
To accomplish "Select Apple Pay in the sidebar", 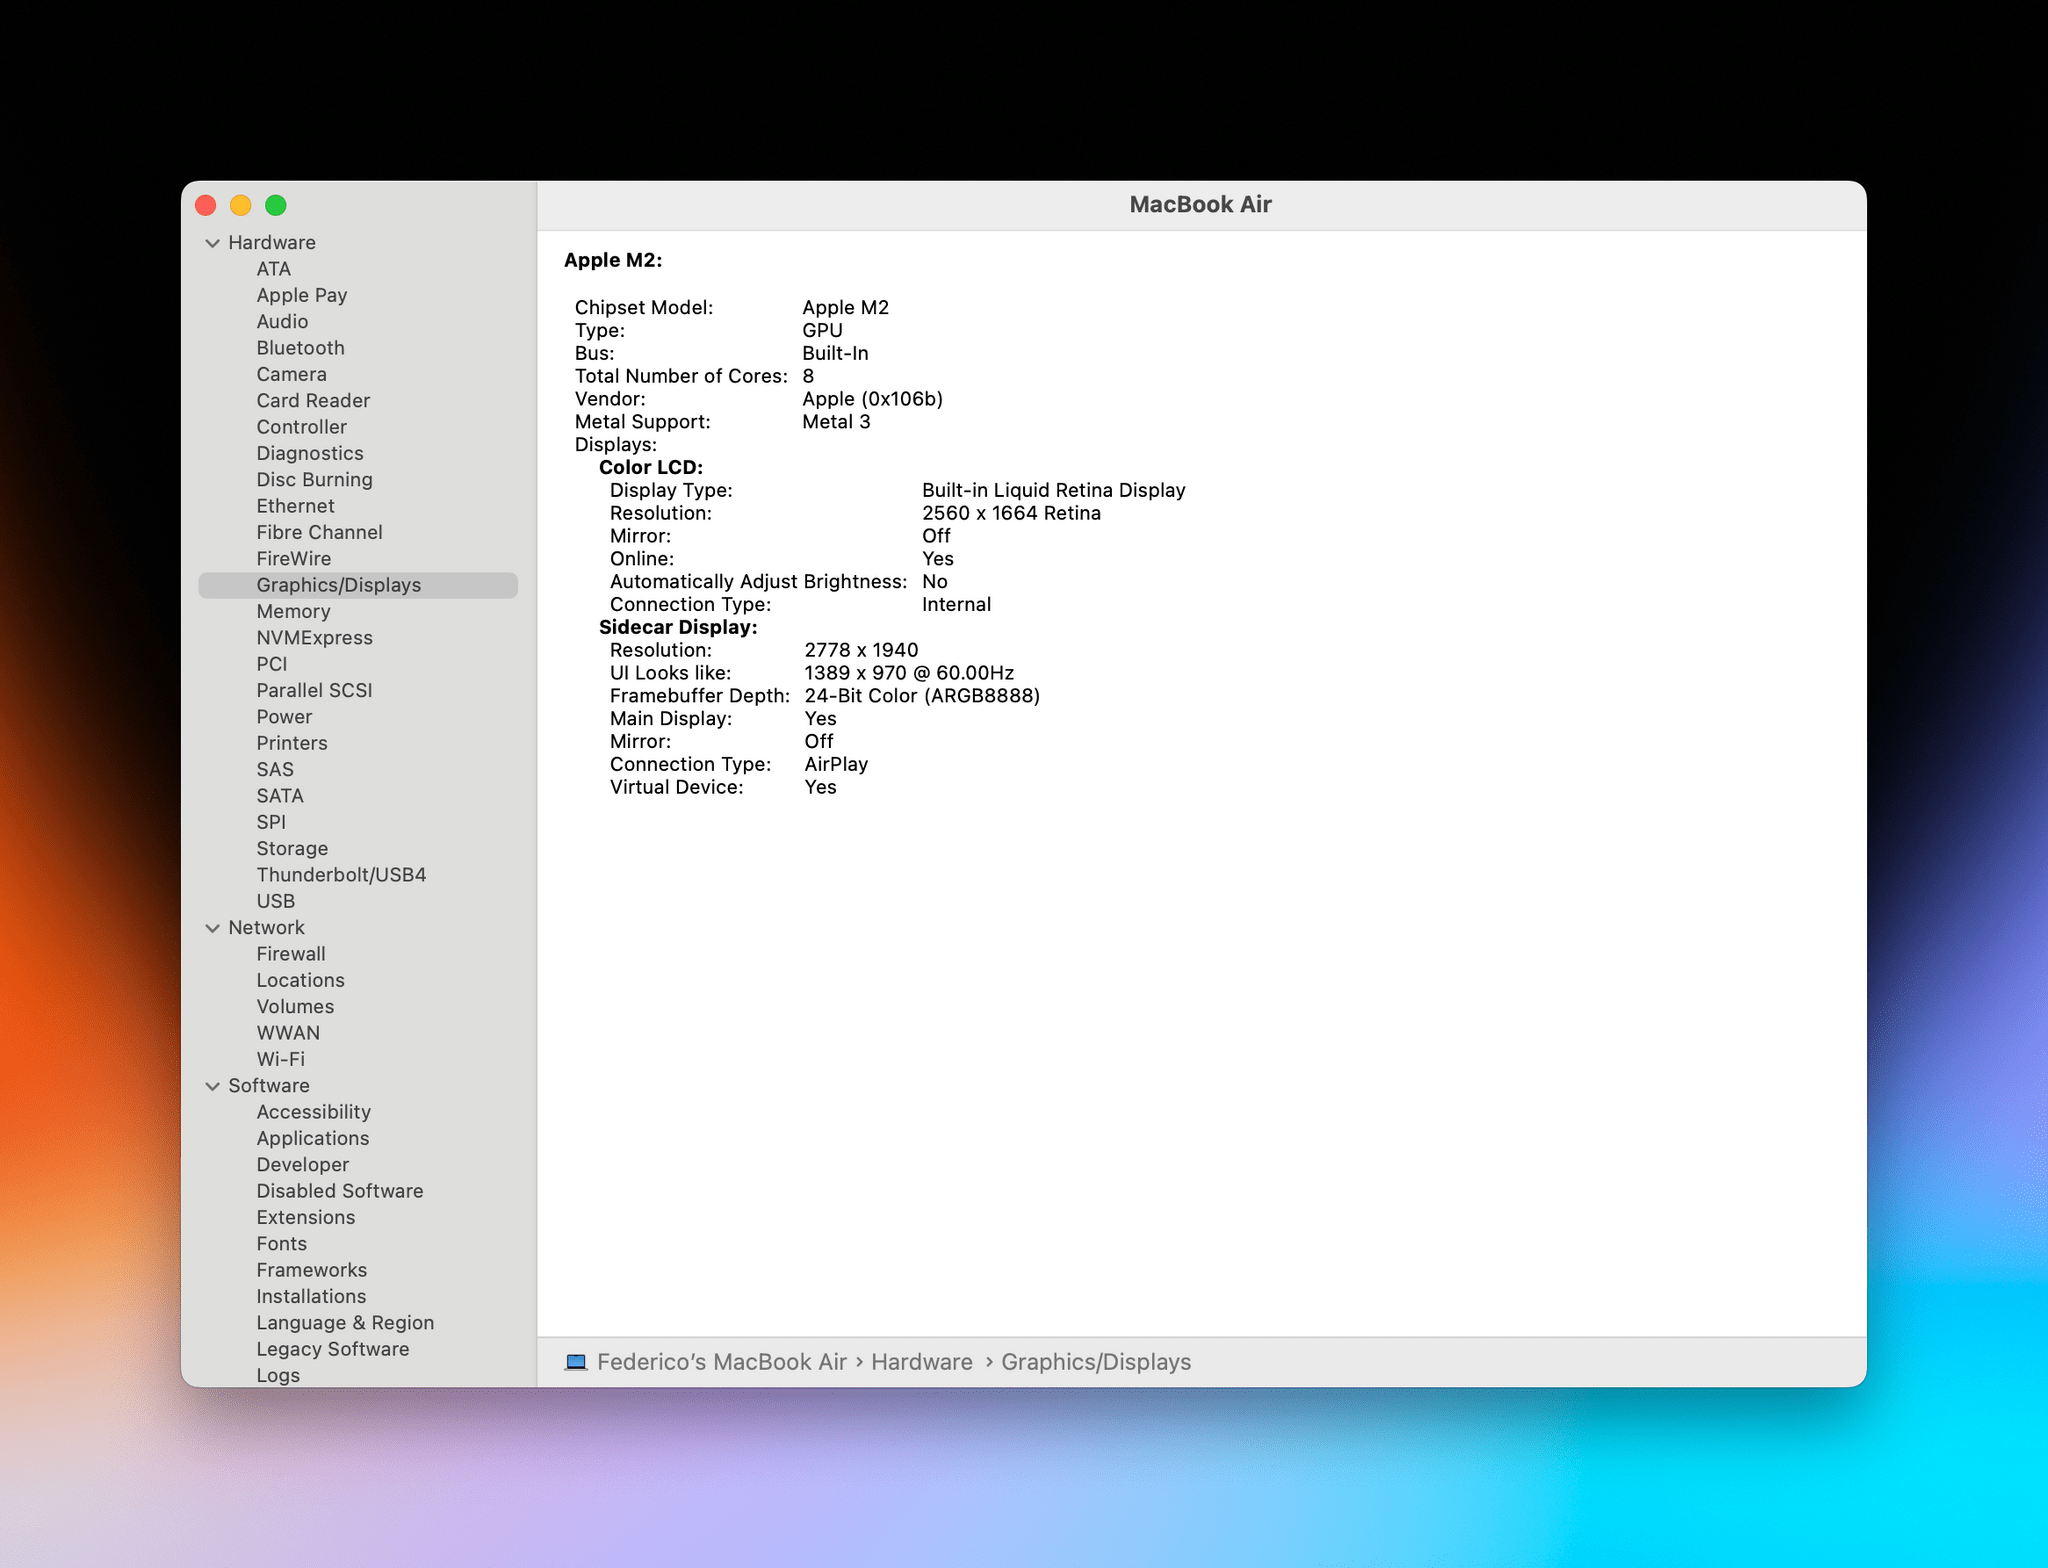I will pos(301,295).
